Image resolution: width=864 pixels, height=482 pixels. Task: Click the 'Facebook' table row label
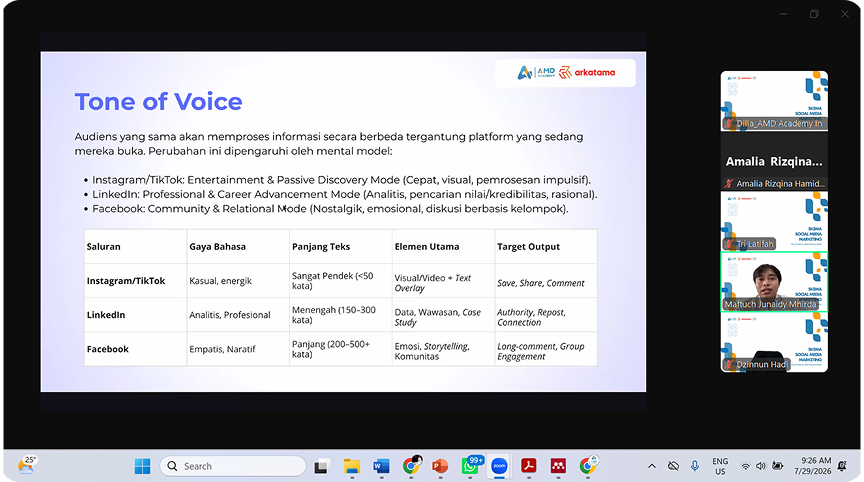(107, 349)
